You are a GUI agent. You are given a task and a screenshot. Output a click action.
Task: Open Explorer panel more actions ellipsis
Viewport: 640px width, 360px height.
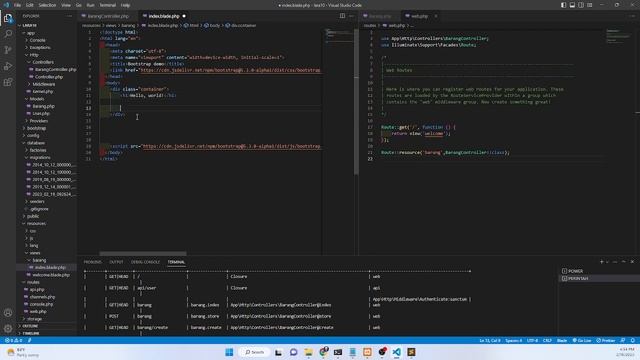point(69,16)
